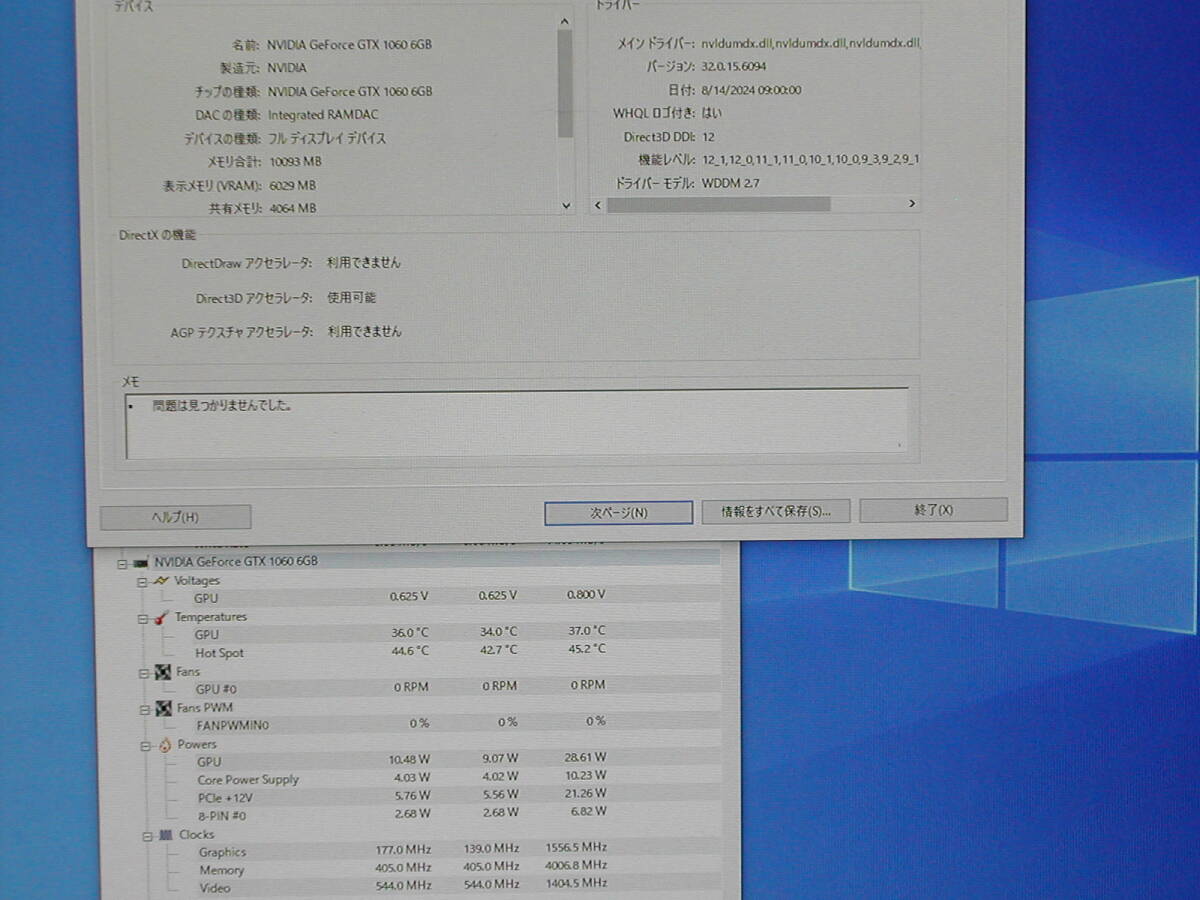
Task: Click the 28.61 W GPU max power value
Action: click(585, 758)
